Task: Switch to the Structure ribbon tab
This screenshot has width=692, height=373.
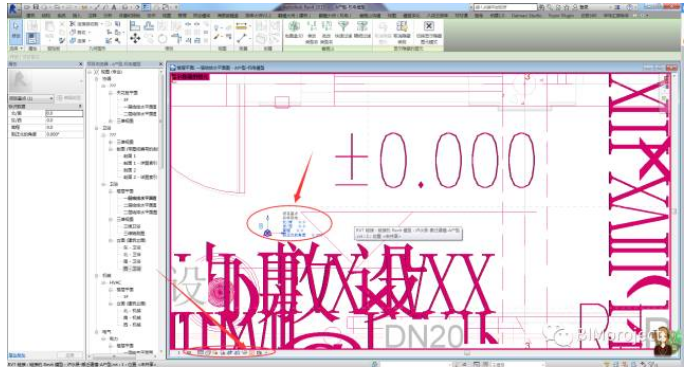Action: click(46, 15)
